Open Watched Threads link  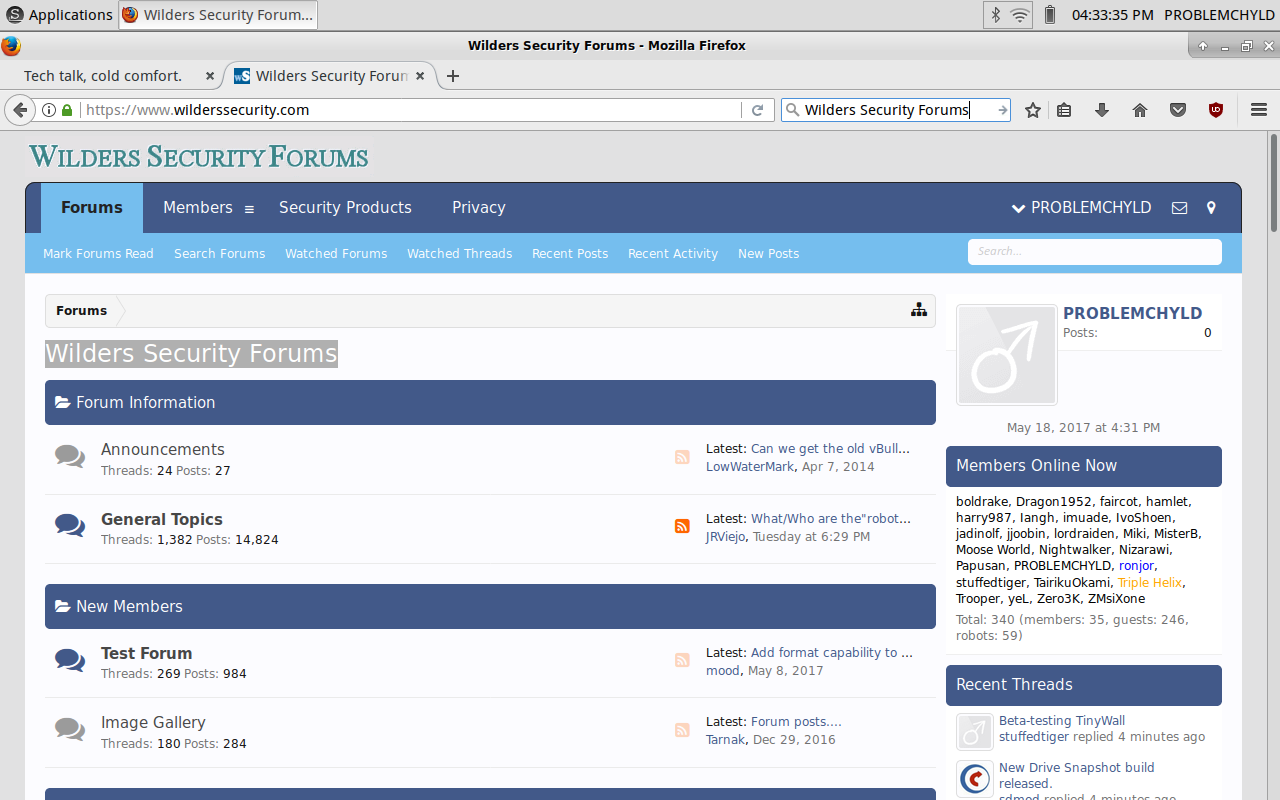pos(460,254)
